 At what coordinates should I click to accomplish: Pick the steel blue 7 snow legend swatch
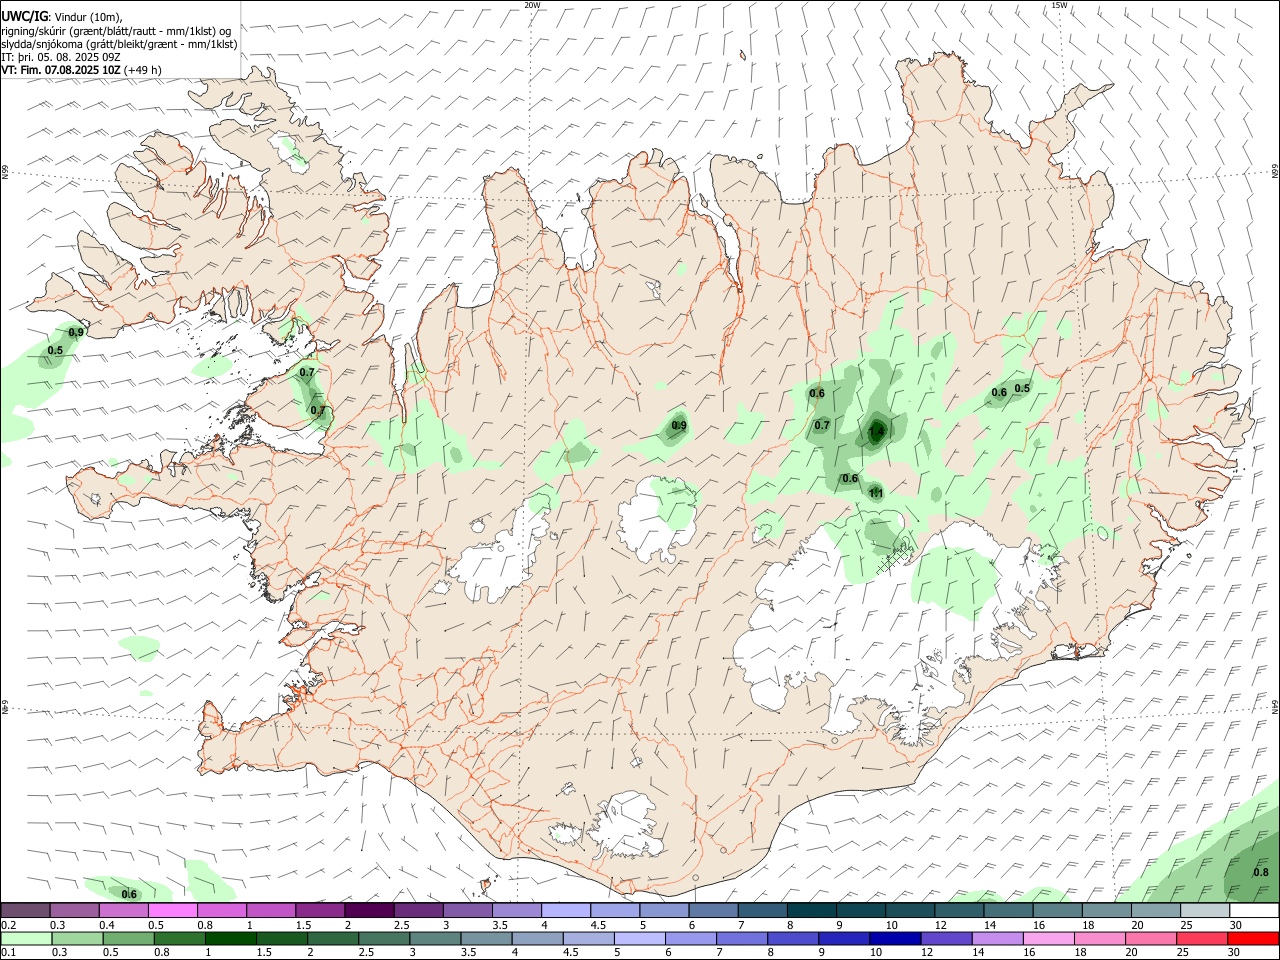tap(763, 911)
